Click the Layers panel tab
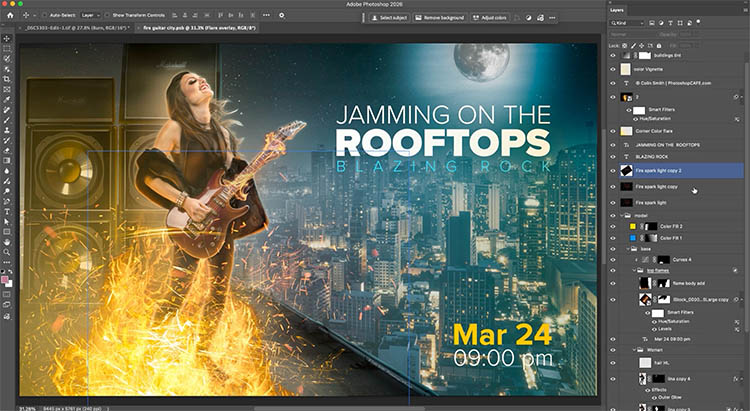 (617, 10)
